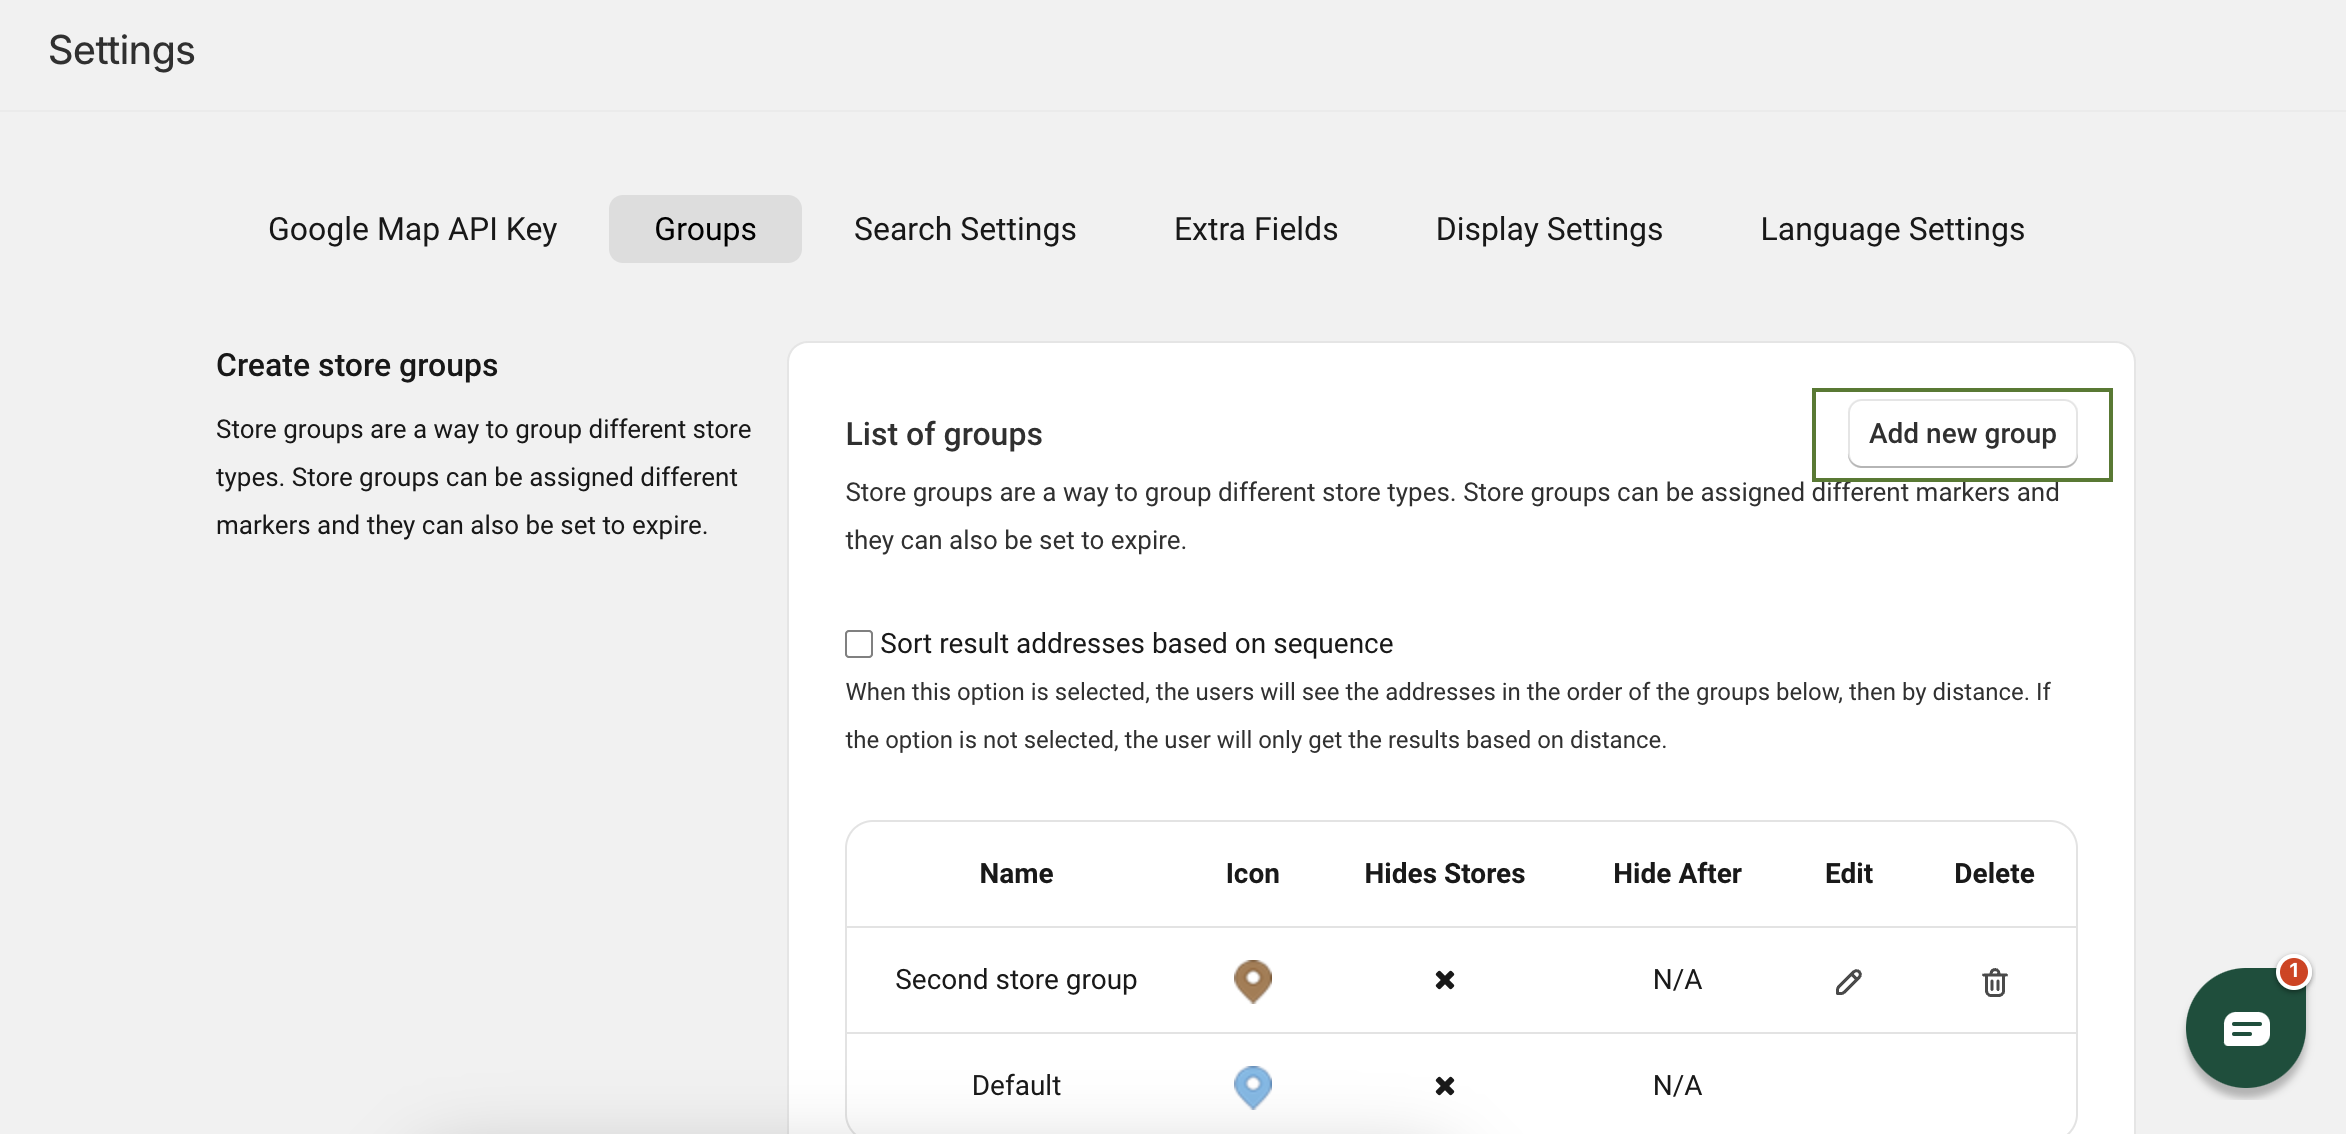Open Language Settings tab
The height and width of the screenshot is (1134, 2346).
coord(1892,229)
